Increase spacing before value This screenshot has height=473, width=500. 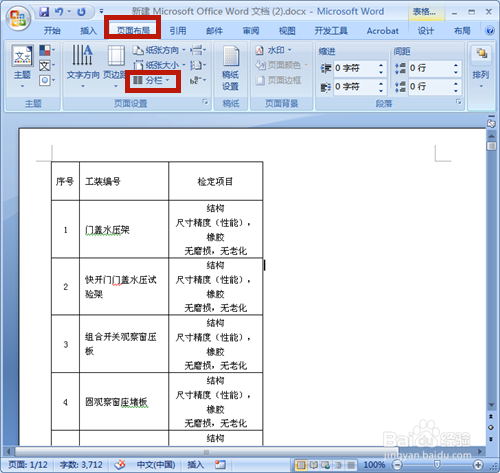tap(456, 65)
